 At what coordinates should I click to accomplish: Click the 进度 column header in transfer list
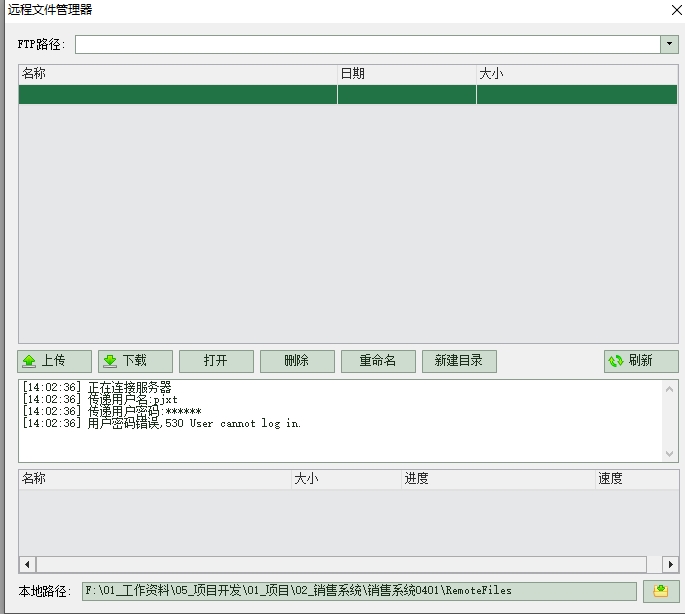pyautogui.click(x=497, y=479)
